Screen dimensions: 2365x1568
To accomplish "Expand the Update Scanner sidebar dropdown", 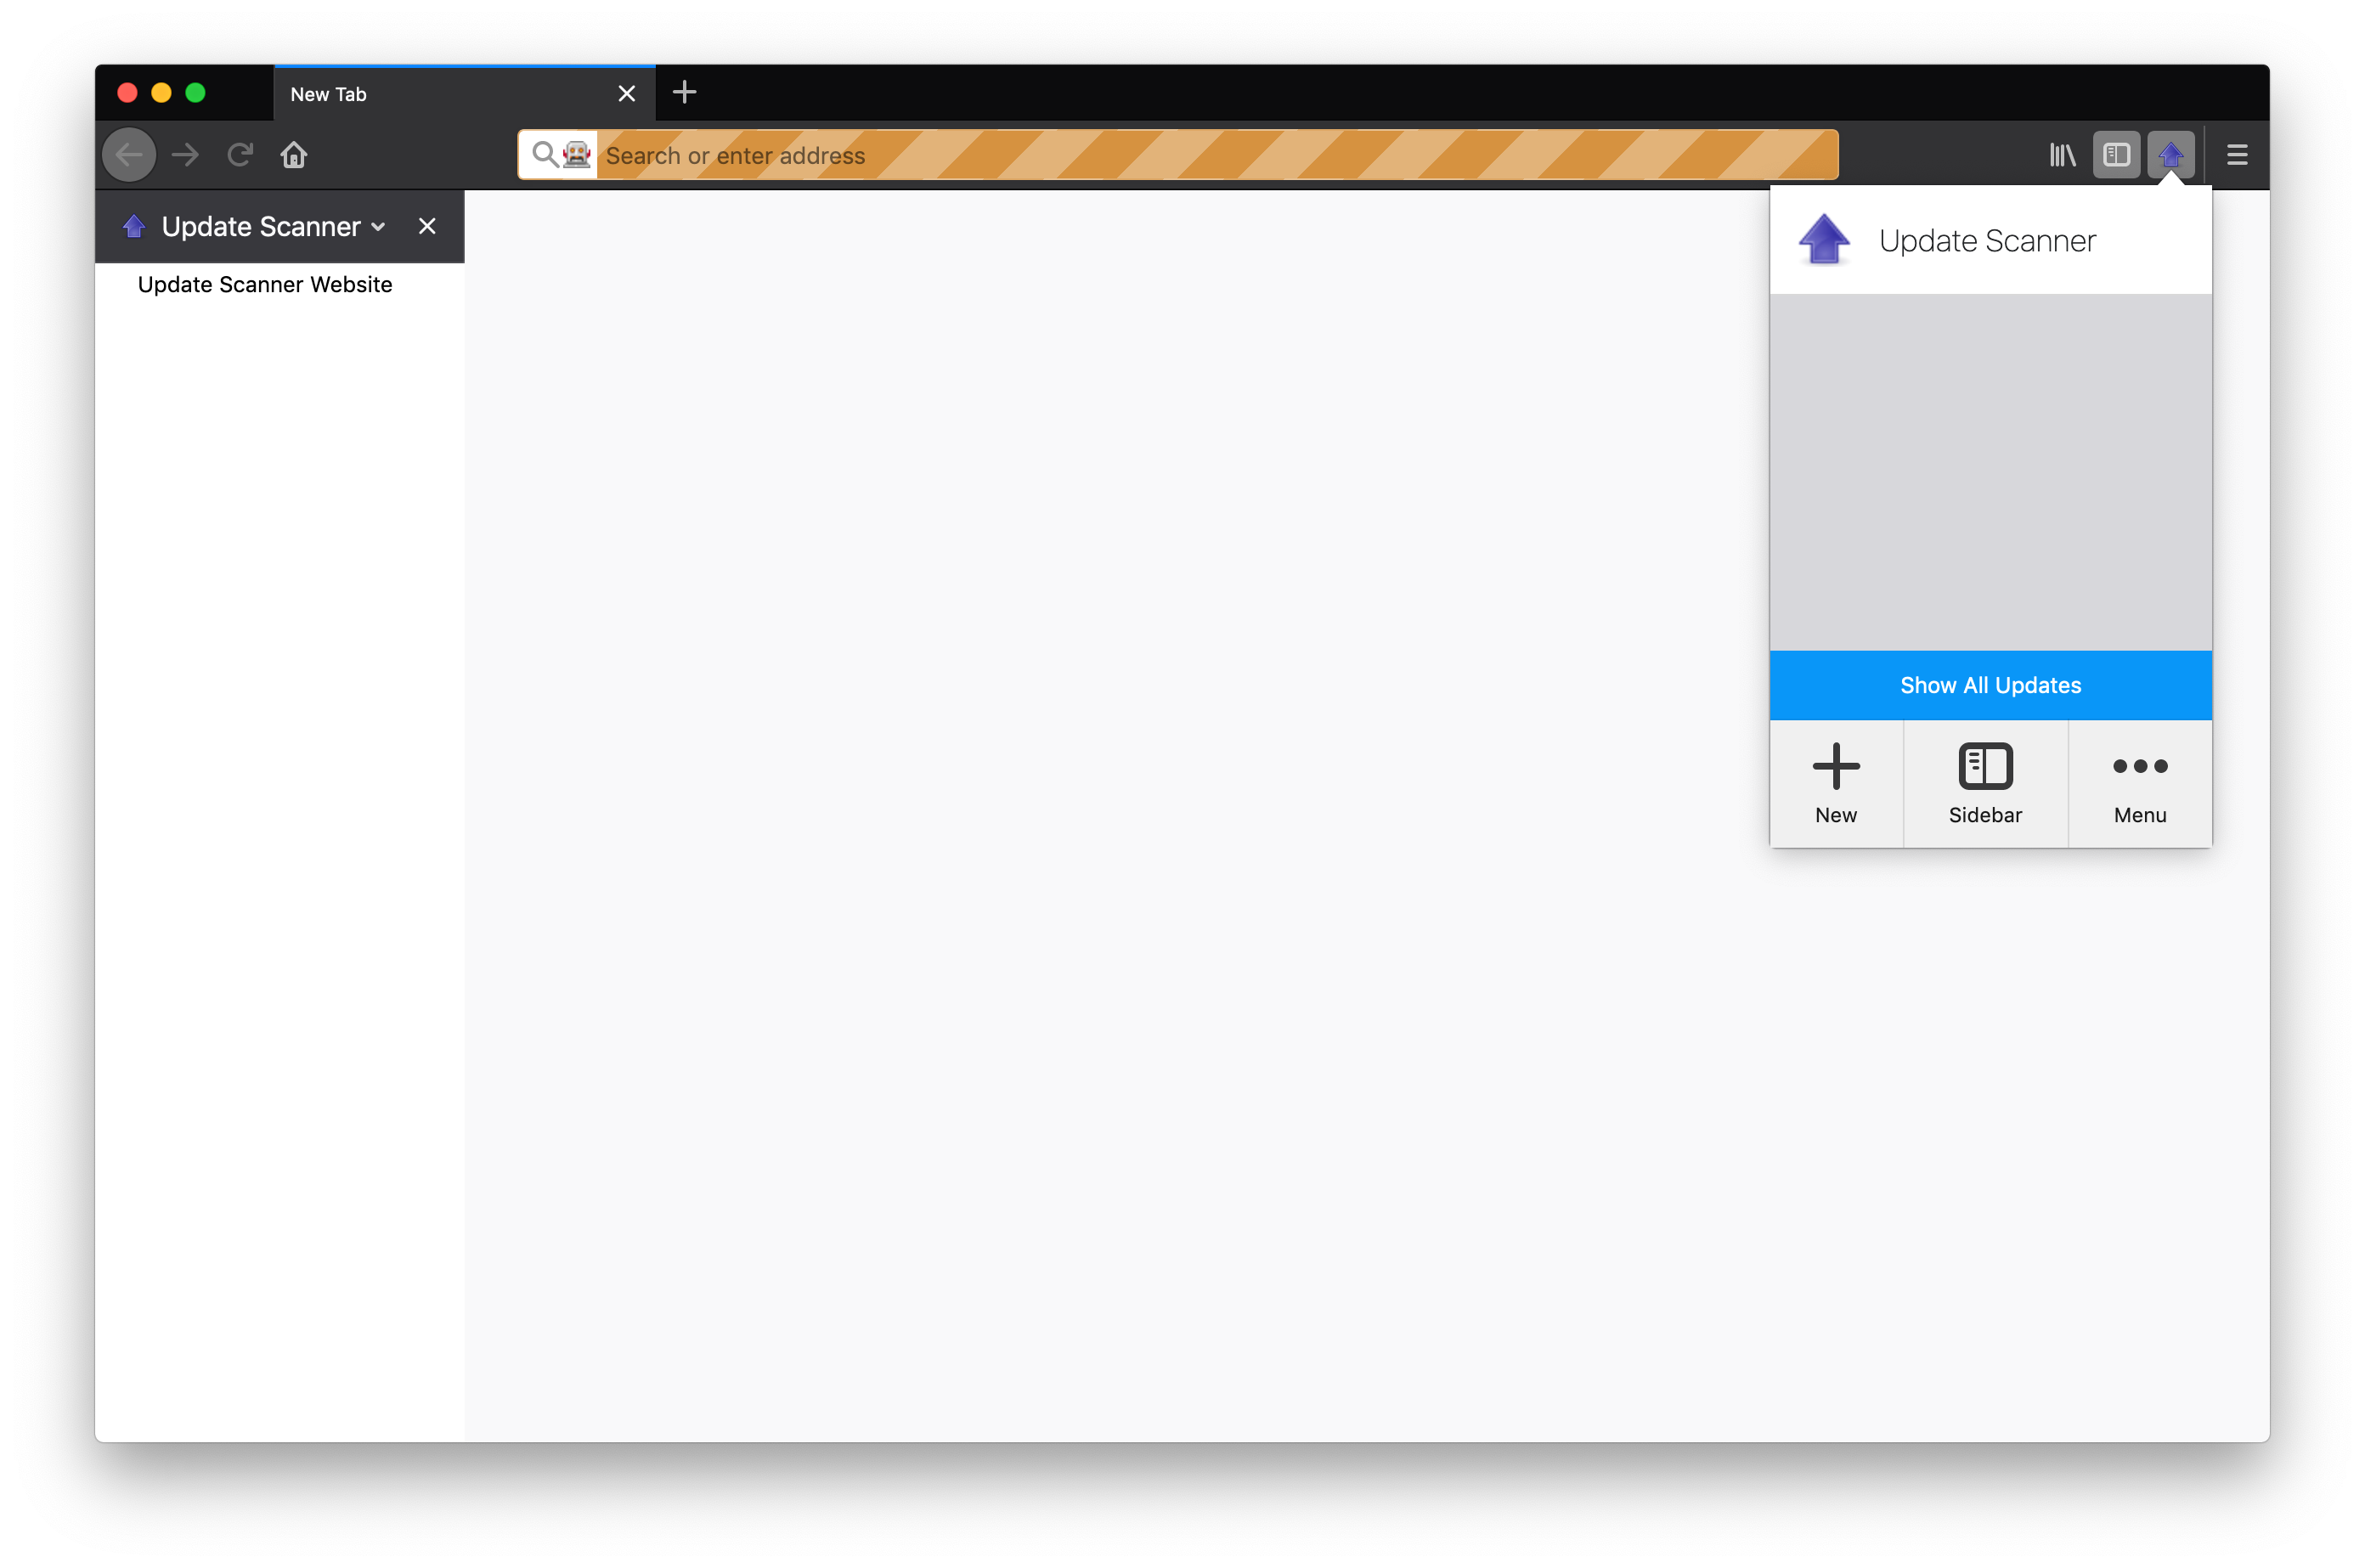I will (378, 227).
